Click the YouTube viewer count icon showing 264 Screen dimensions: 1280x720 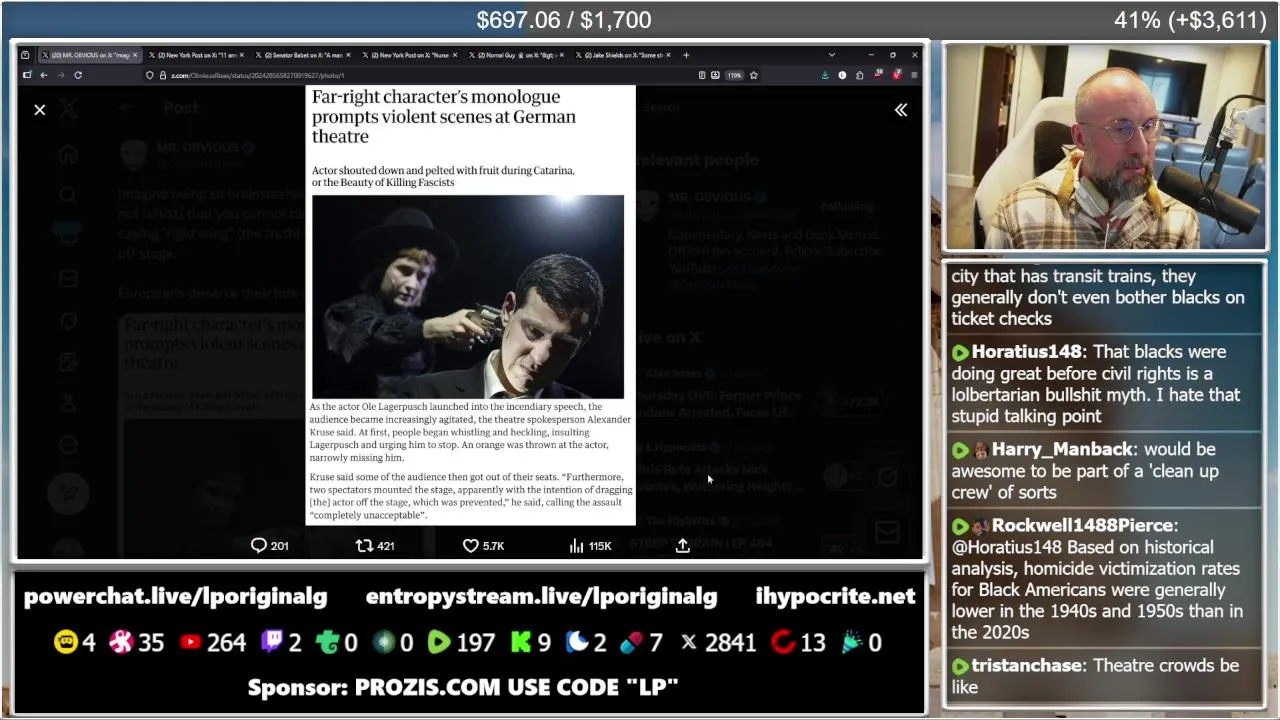[190, 642]
